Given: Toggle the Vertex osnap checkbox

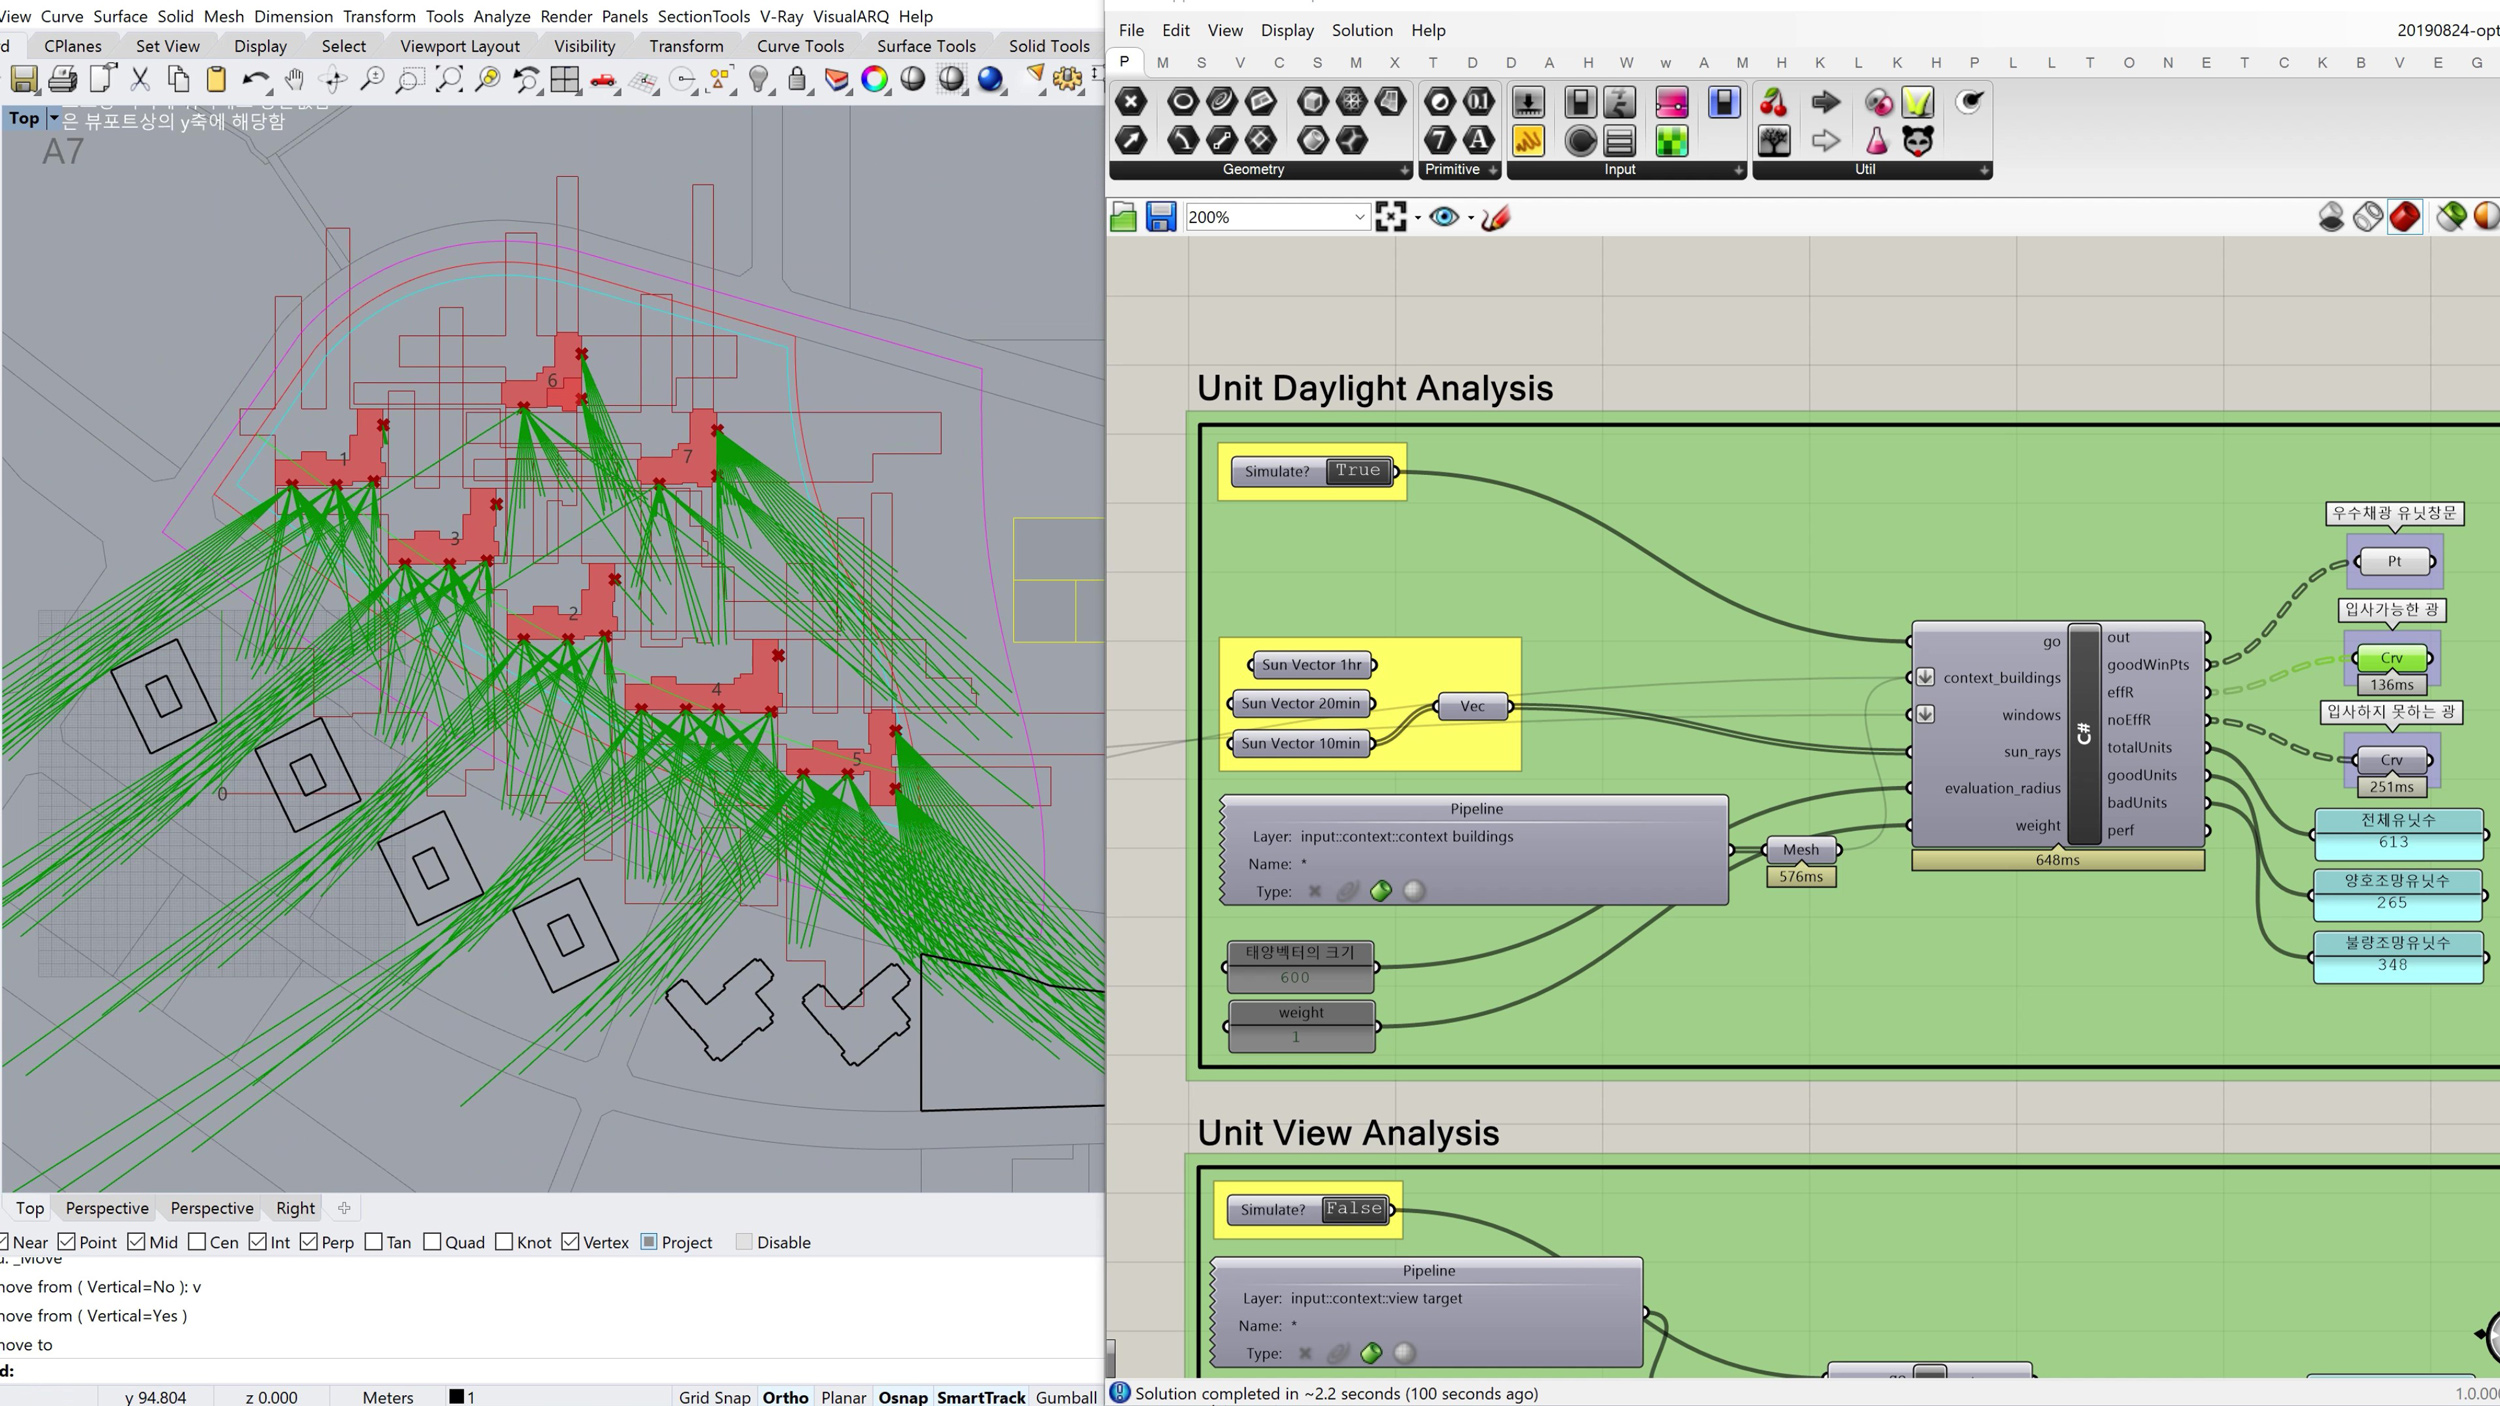Looking at the screenshot, I should (x=571, y=1242).
